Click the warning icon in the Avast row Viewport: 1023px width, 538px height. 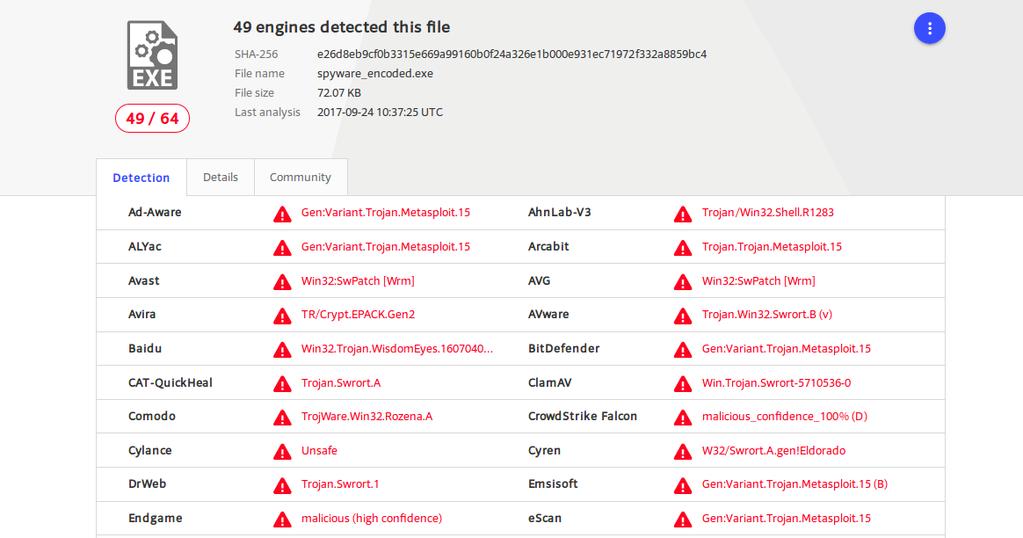point(282,282)
